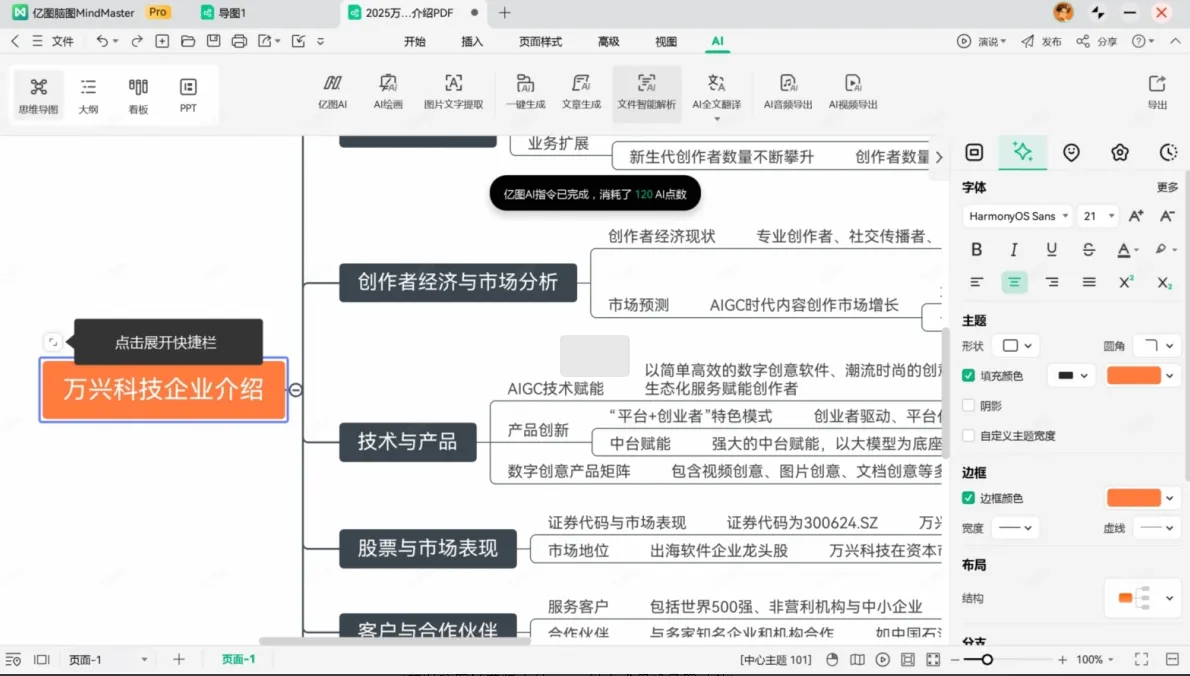This screenshot has width=1190, height=676.
Task: Select 文件智能解析 file analysis tool
Action: pos(646,93)
